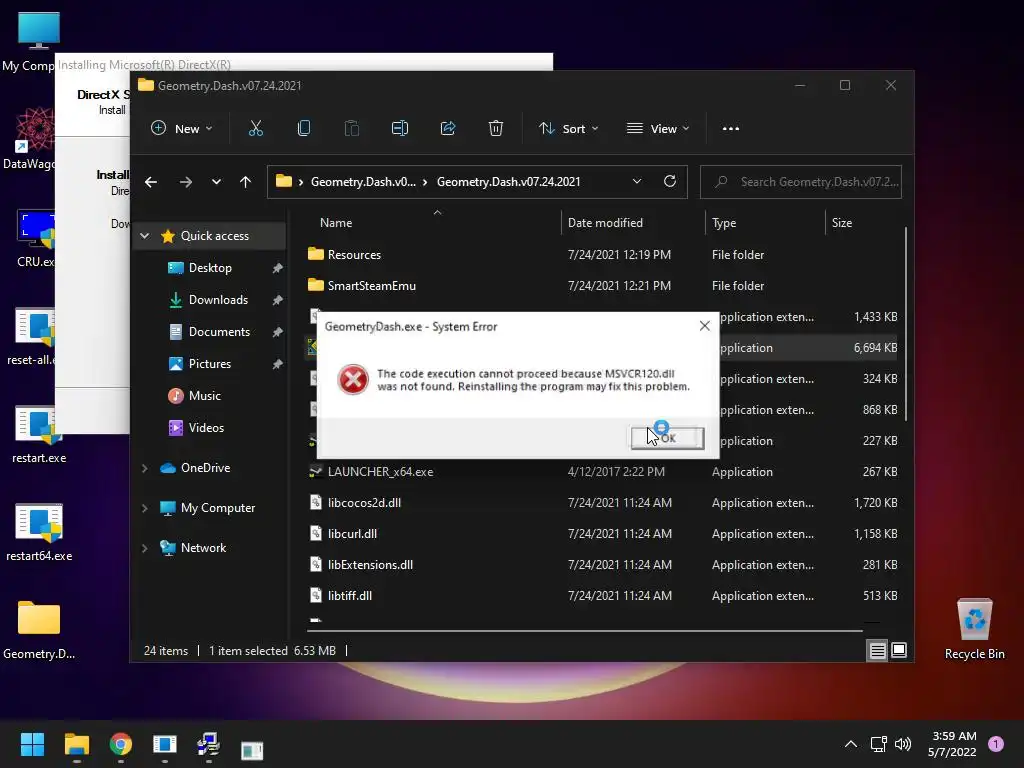Select restart.exe desktop icon
This screenshot has height=768, width=1024.
click(x=39, y=434)
